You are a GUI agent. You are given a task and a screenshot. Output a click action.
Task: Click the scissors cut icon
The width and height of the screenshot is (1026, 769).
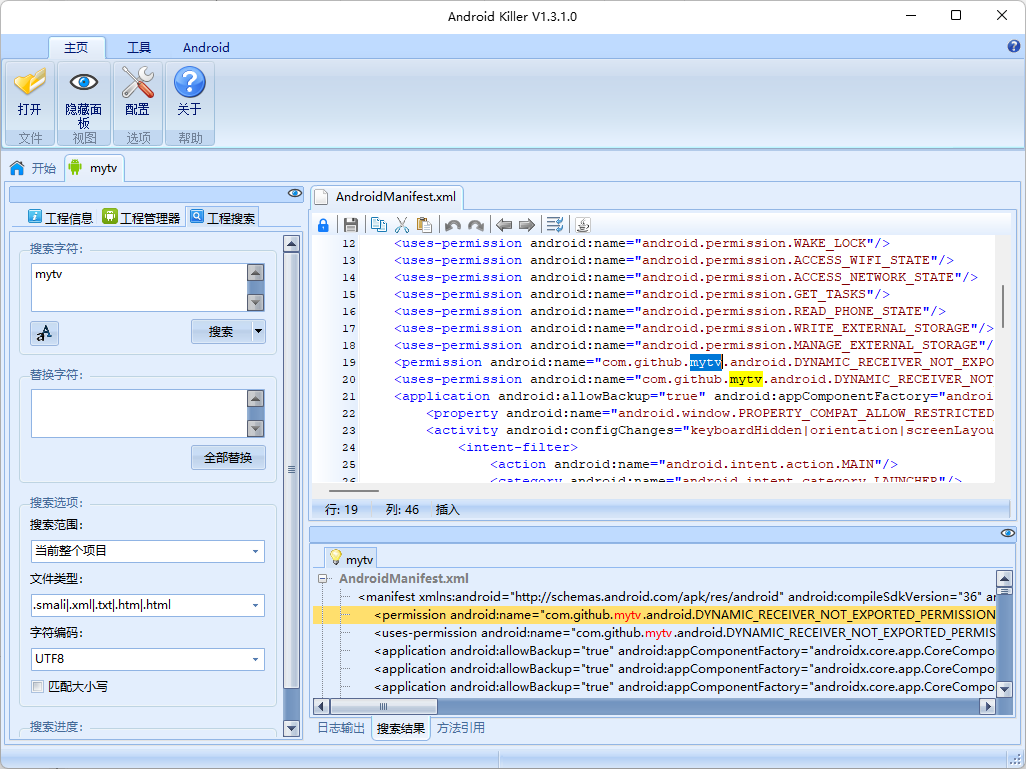tap(402, 225)
